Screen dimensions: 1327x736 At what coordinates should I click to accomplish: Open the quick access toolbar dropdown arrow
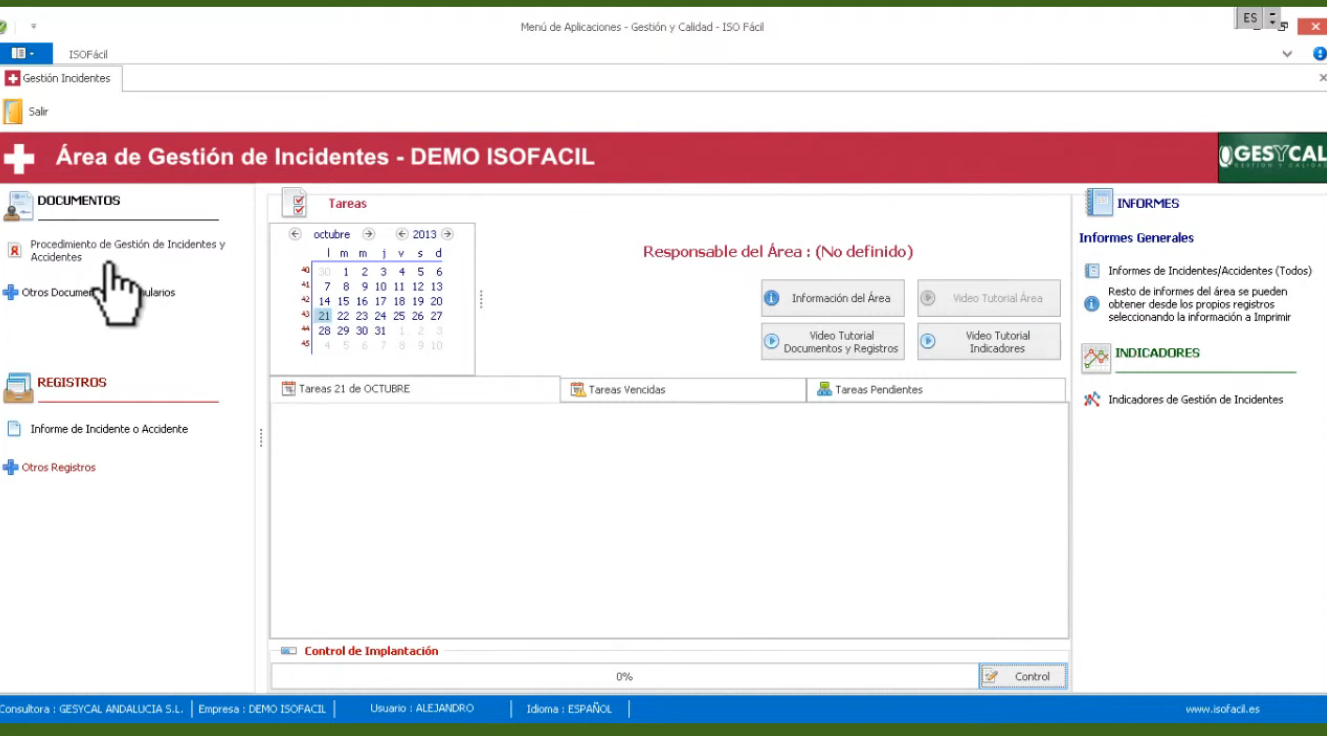33,27
